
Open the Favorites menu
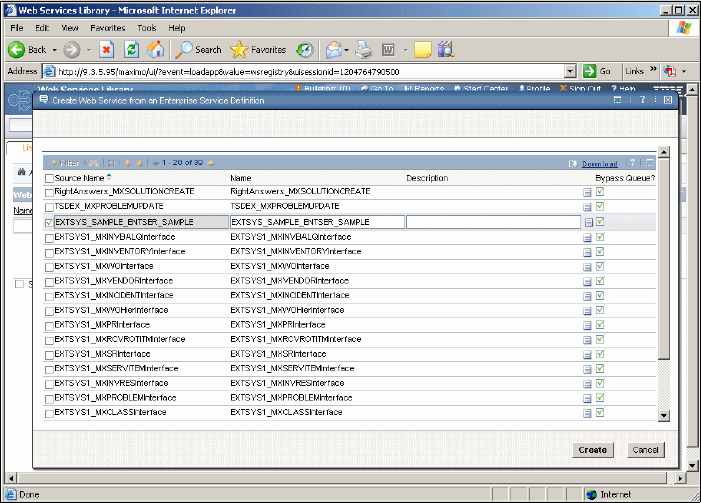(x=106, y=28)
